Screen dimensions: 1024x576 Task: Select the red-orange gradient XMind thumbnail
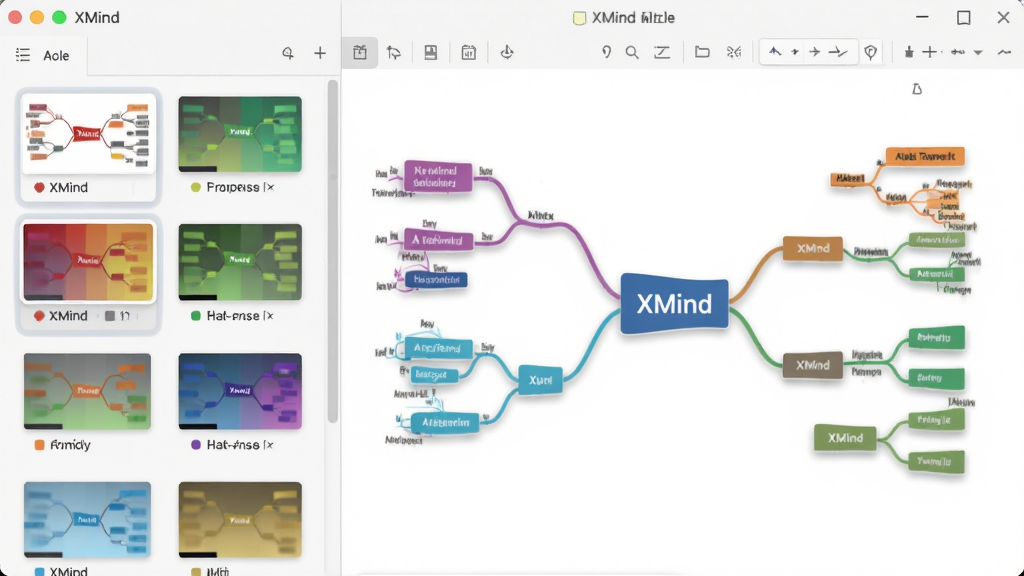pyautogui.click(x=88, y=262)
